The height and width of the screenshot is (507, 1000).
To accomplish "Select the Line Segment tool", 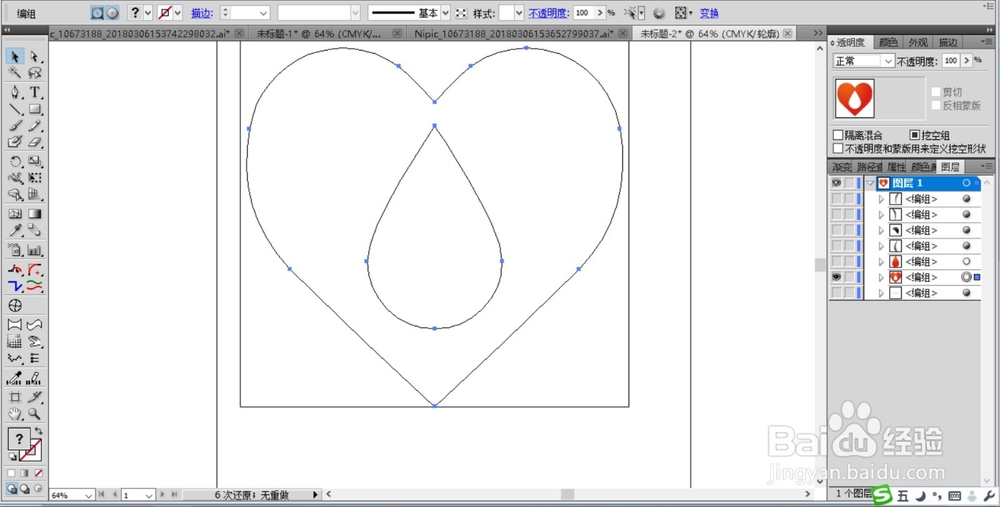I will point(15,109).
